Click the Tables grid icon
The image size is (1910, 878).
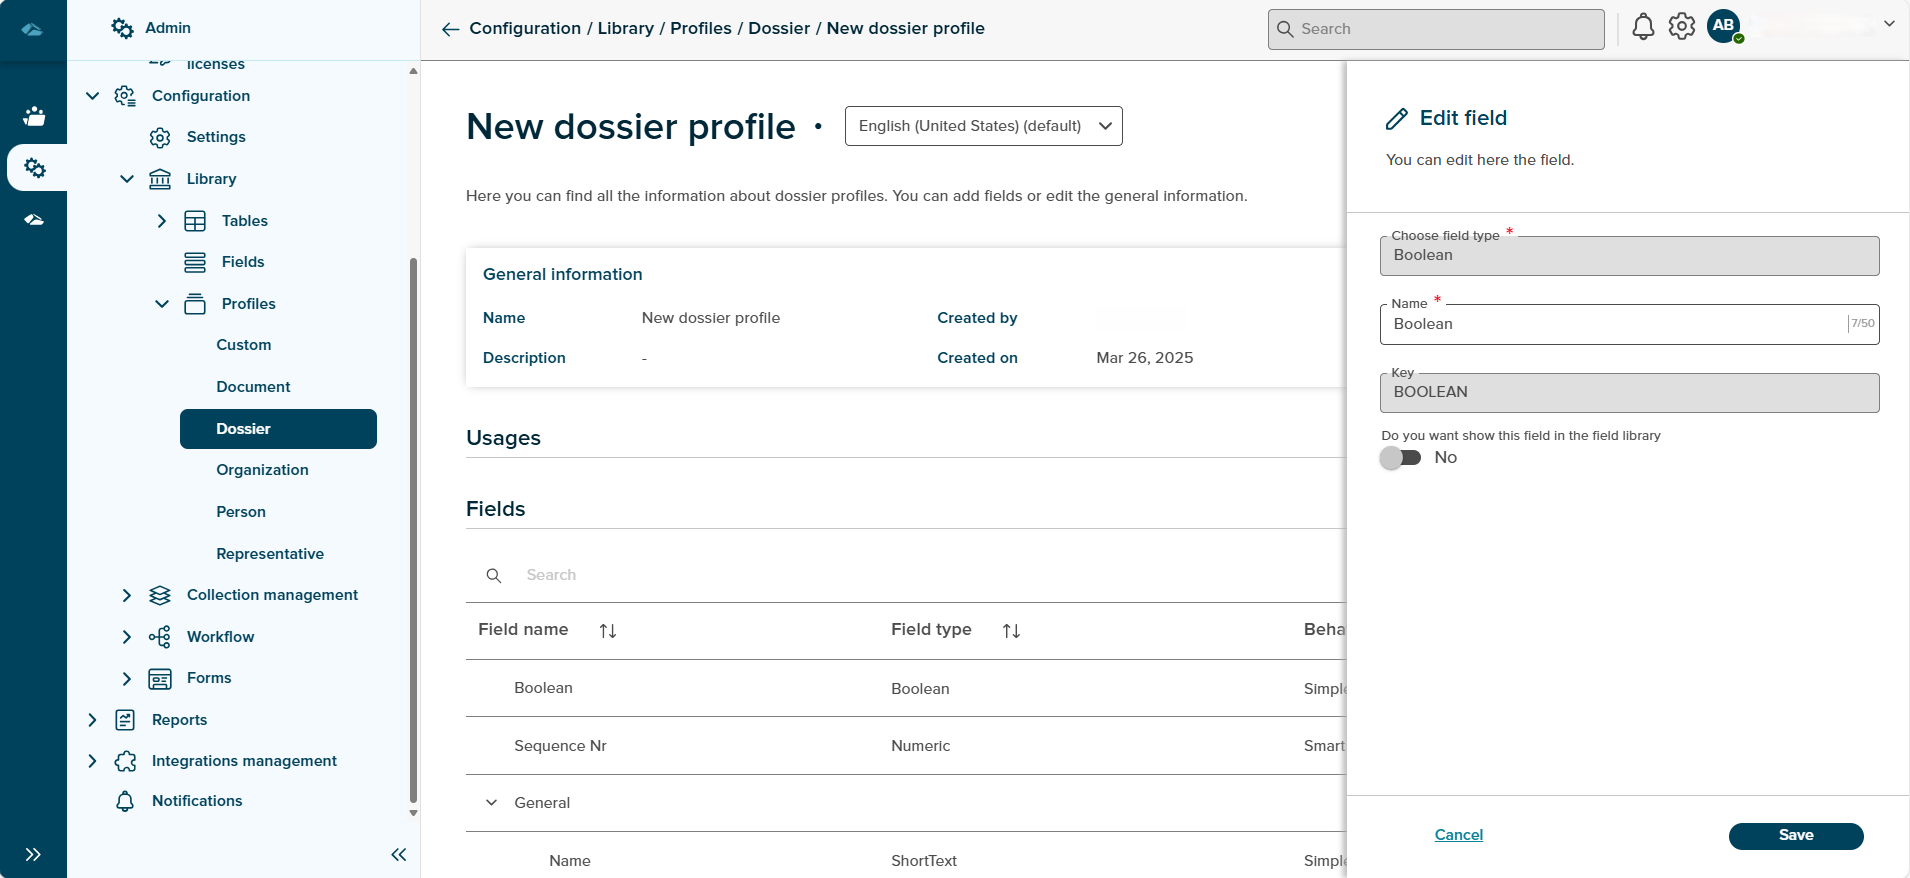click(x=195, y=221)
